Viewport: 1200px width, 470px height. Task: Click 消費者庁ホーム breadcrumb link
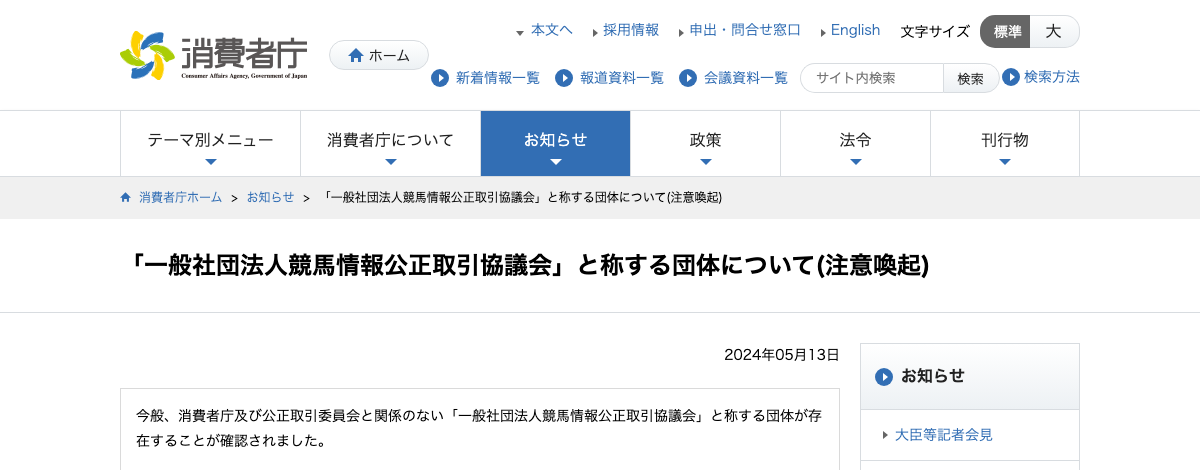181,197
